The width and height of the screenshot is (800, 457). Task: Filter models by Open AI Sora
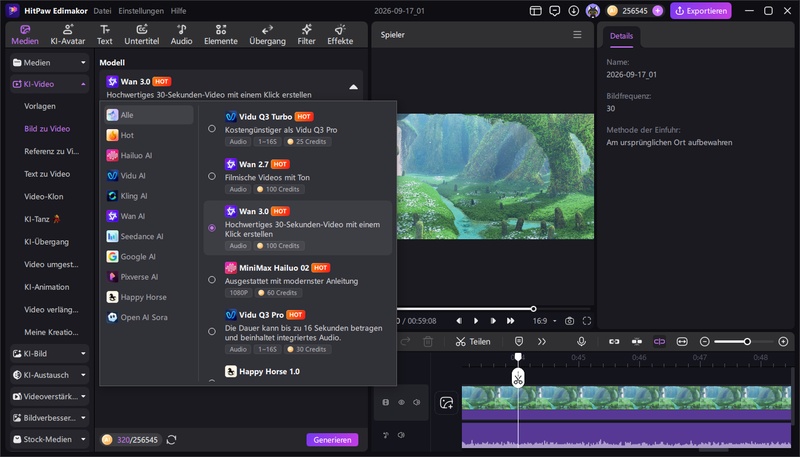(149, 317)
